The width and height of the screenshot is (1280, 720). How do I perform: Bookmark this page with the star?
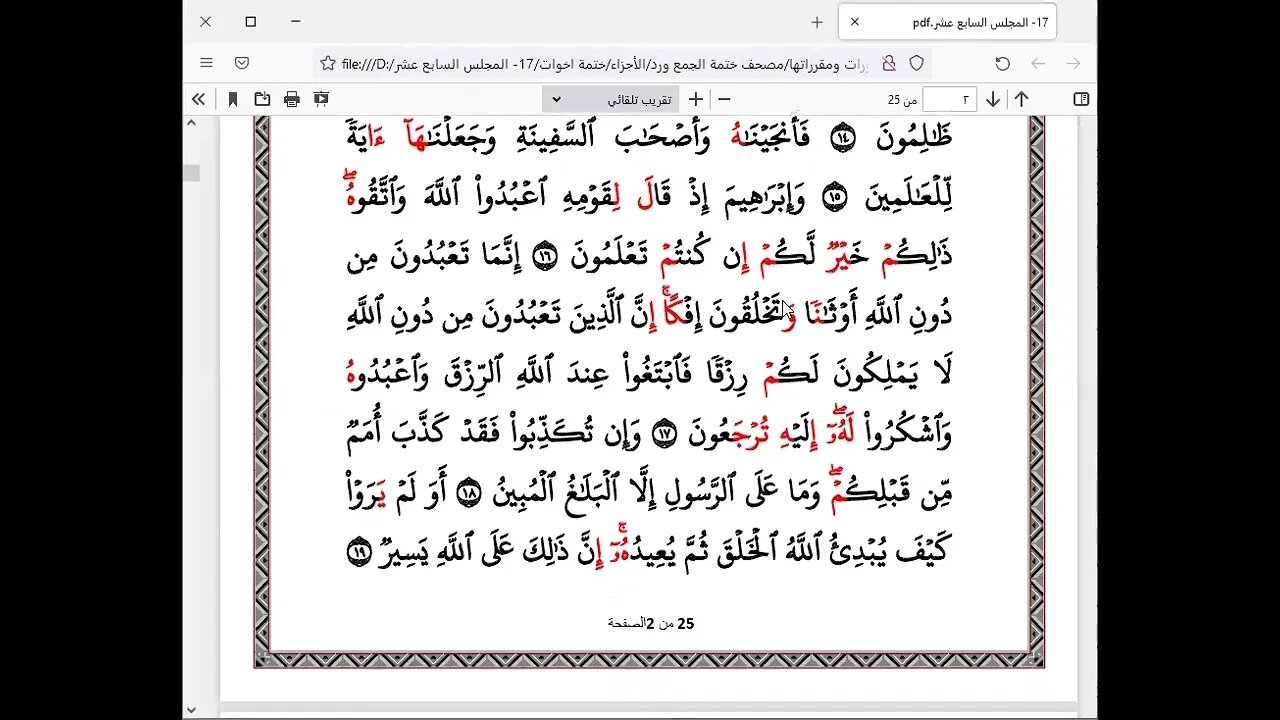(328, 63)
